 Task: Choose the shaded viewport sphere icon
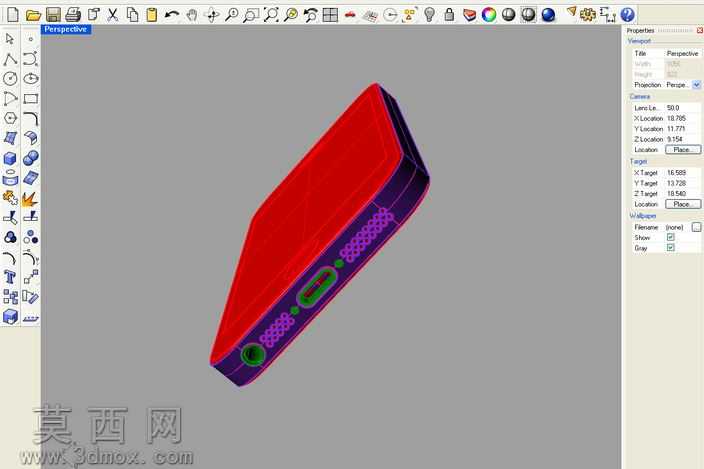tap(508, 15)
